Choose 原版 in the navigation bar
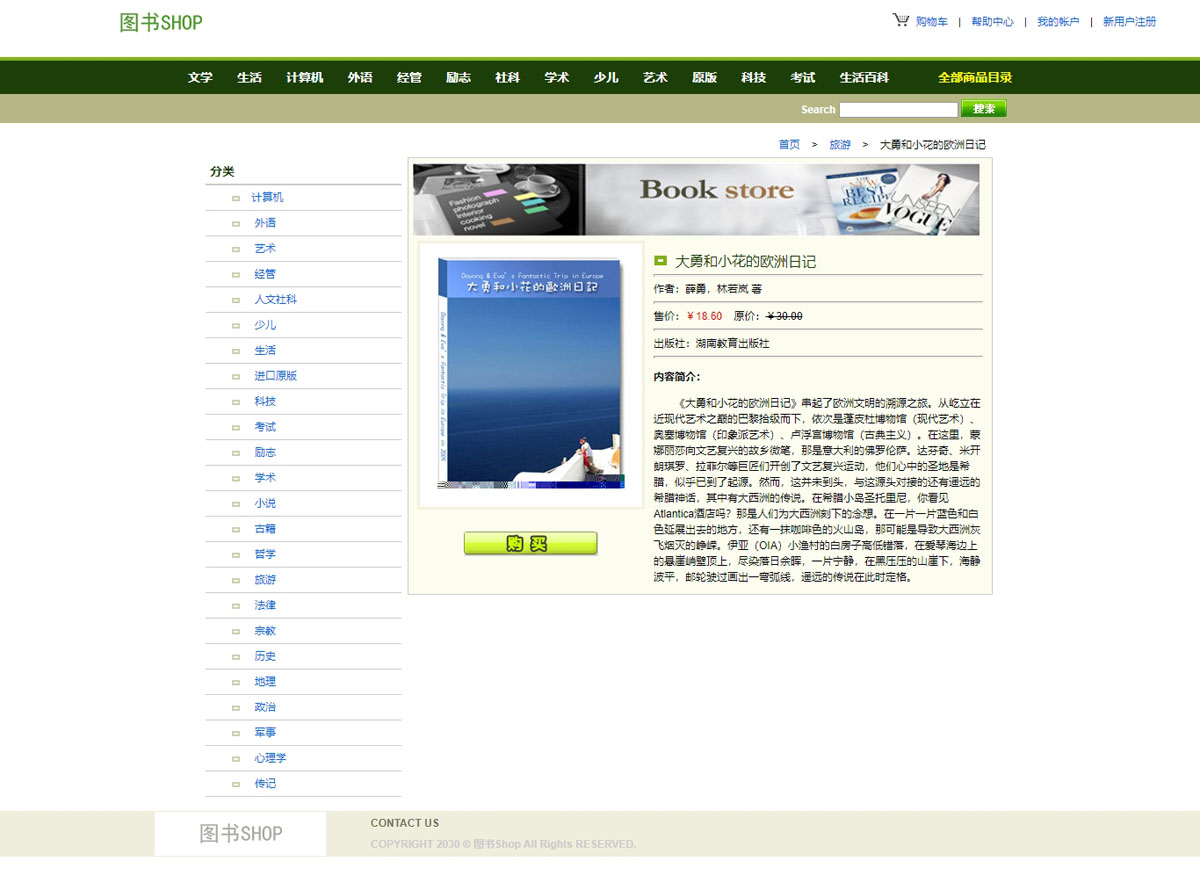1200x883 pixels. pos(704,78)
